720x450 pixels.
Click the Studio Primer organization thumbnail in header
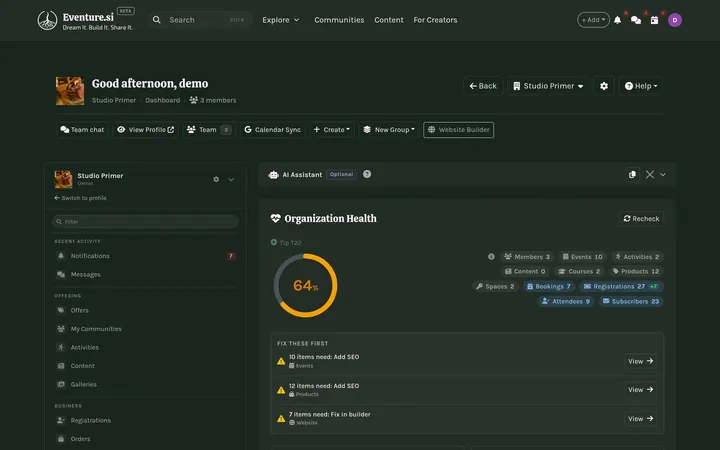70,91
